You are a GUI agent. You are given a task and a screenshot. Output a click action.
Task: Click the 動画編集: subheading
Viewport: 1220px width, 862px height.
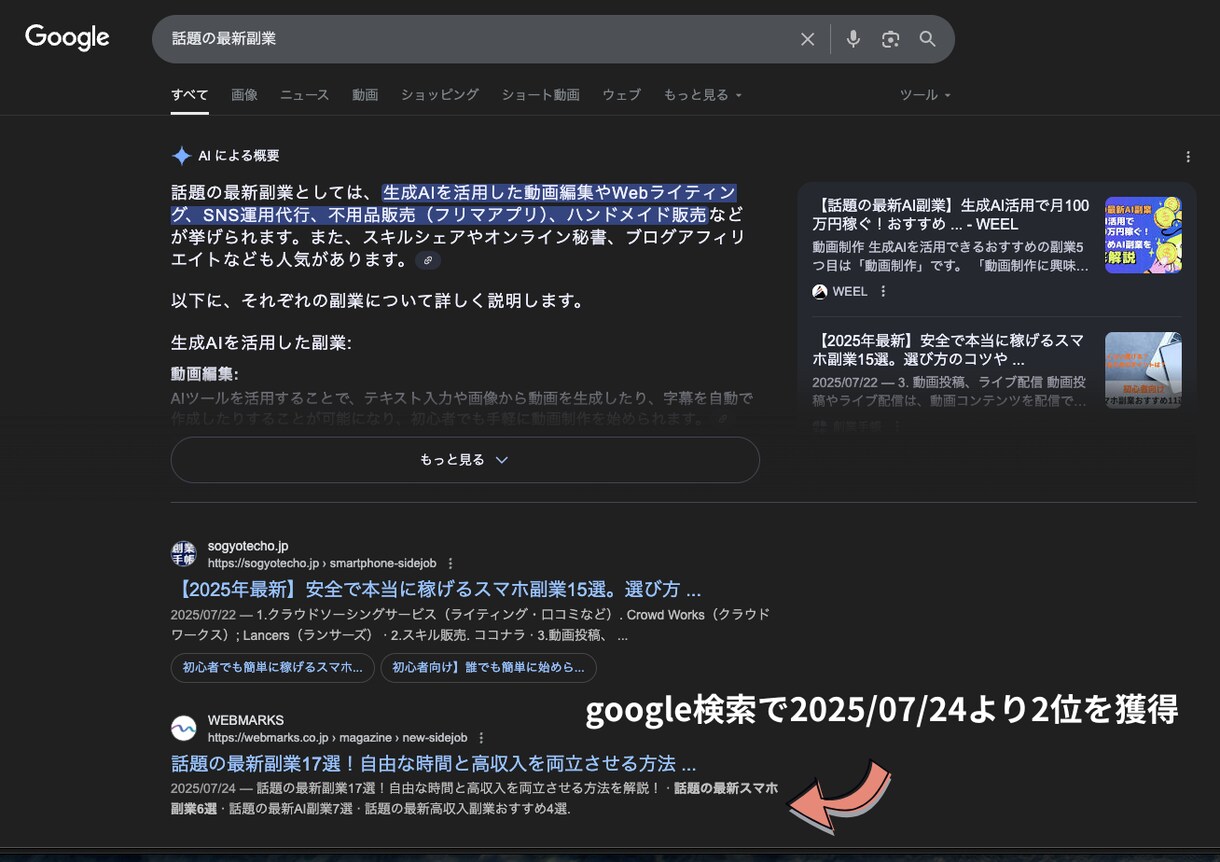click(205, 374)
